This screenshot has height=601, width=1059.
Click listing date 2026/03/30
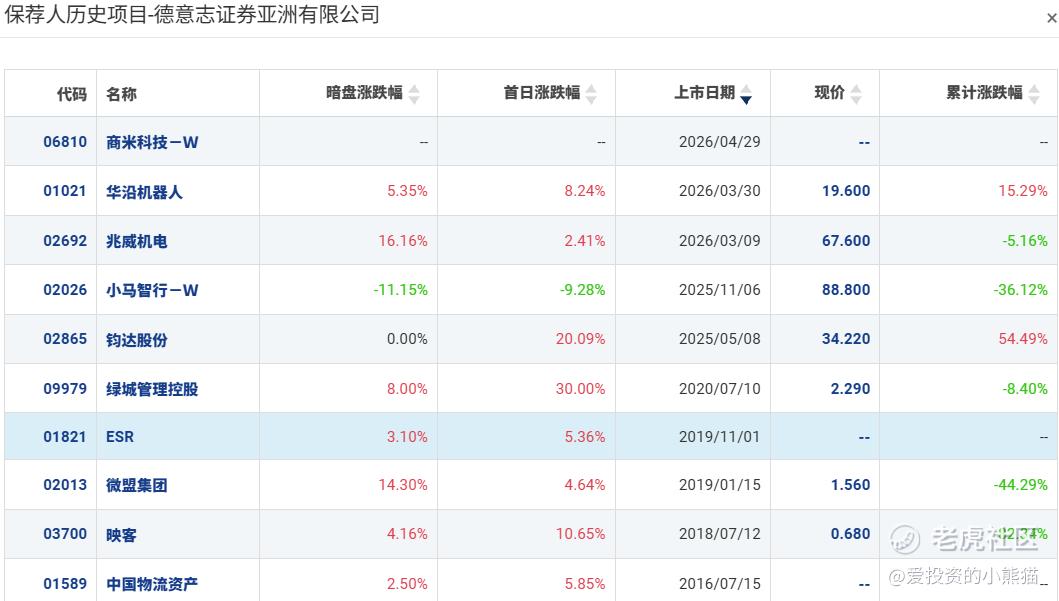point(719,191)
